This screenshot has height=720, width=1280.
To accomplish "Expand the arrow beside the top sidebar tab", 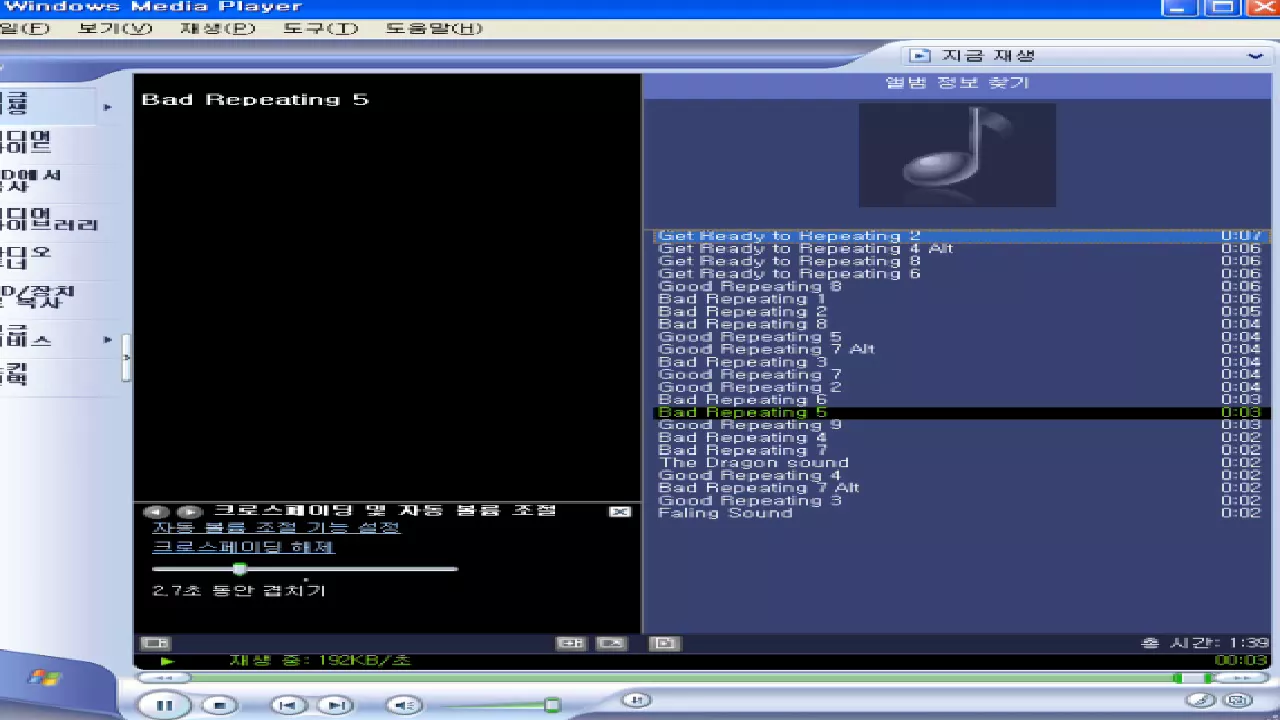I will coord(108,106).
